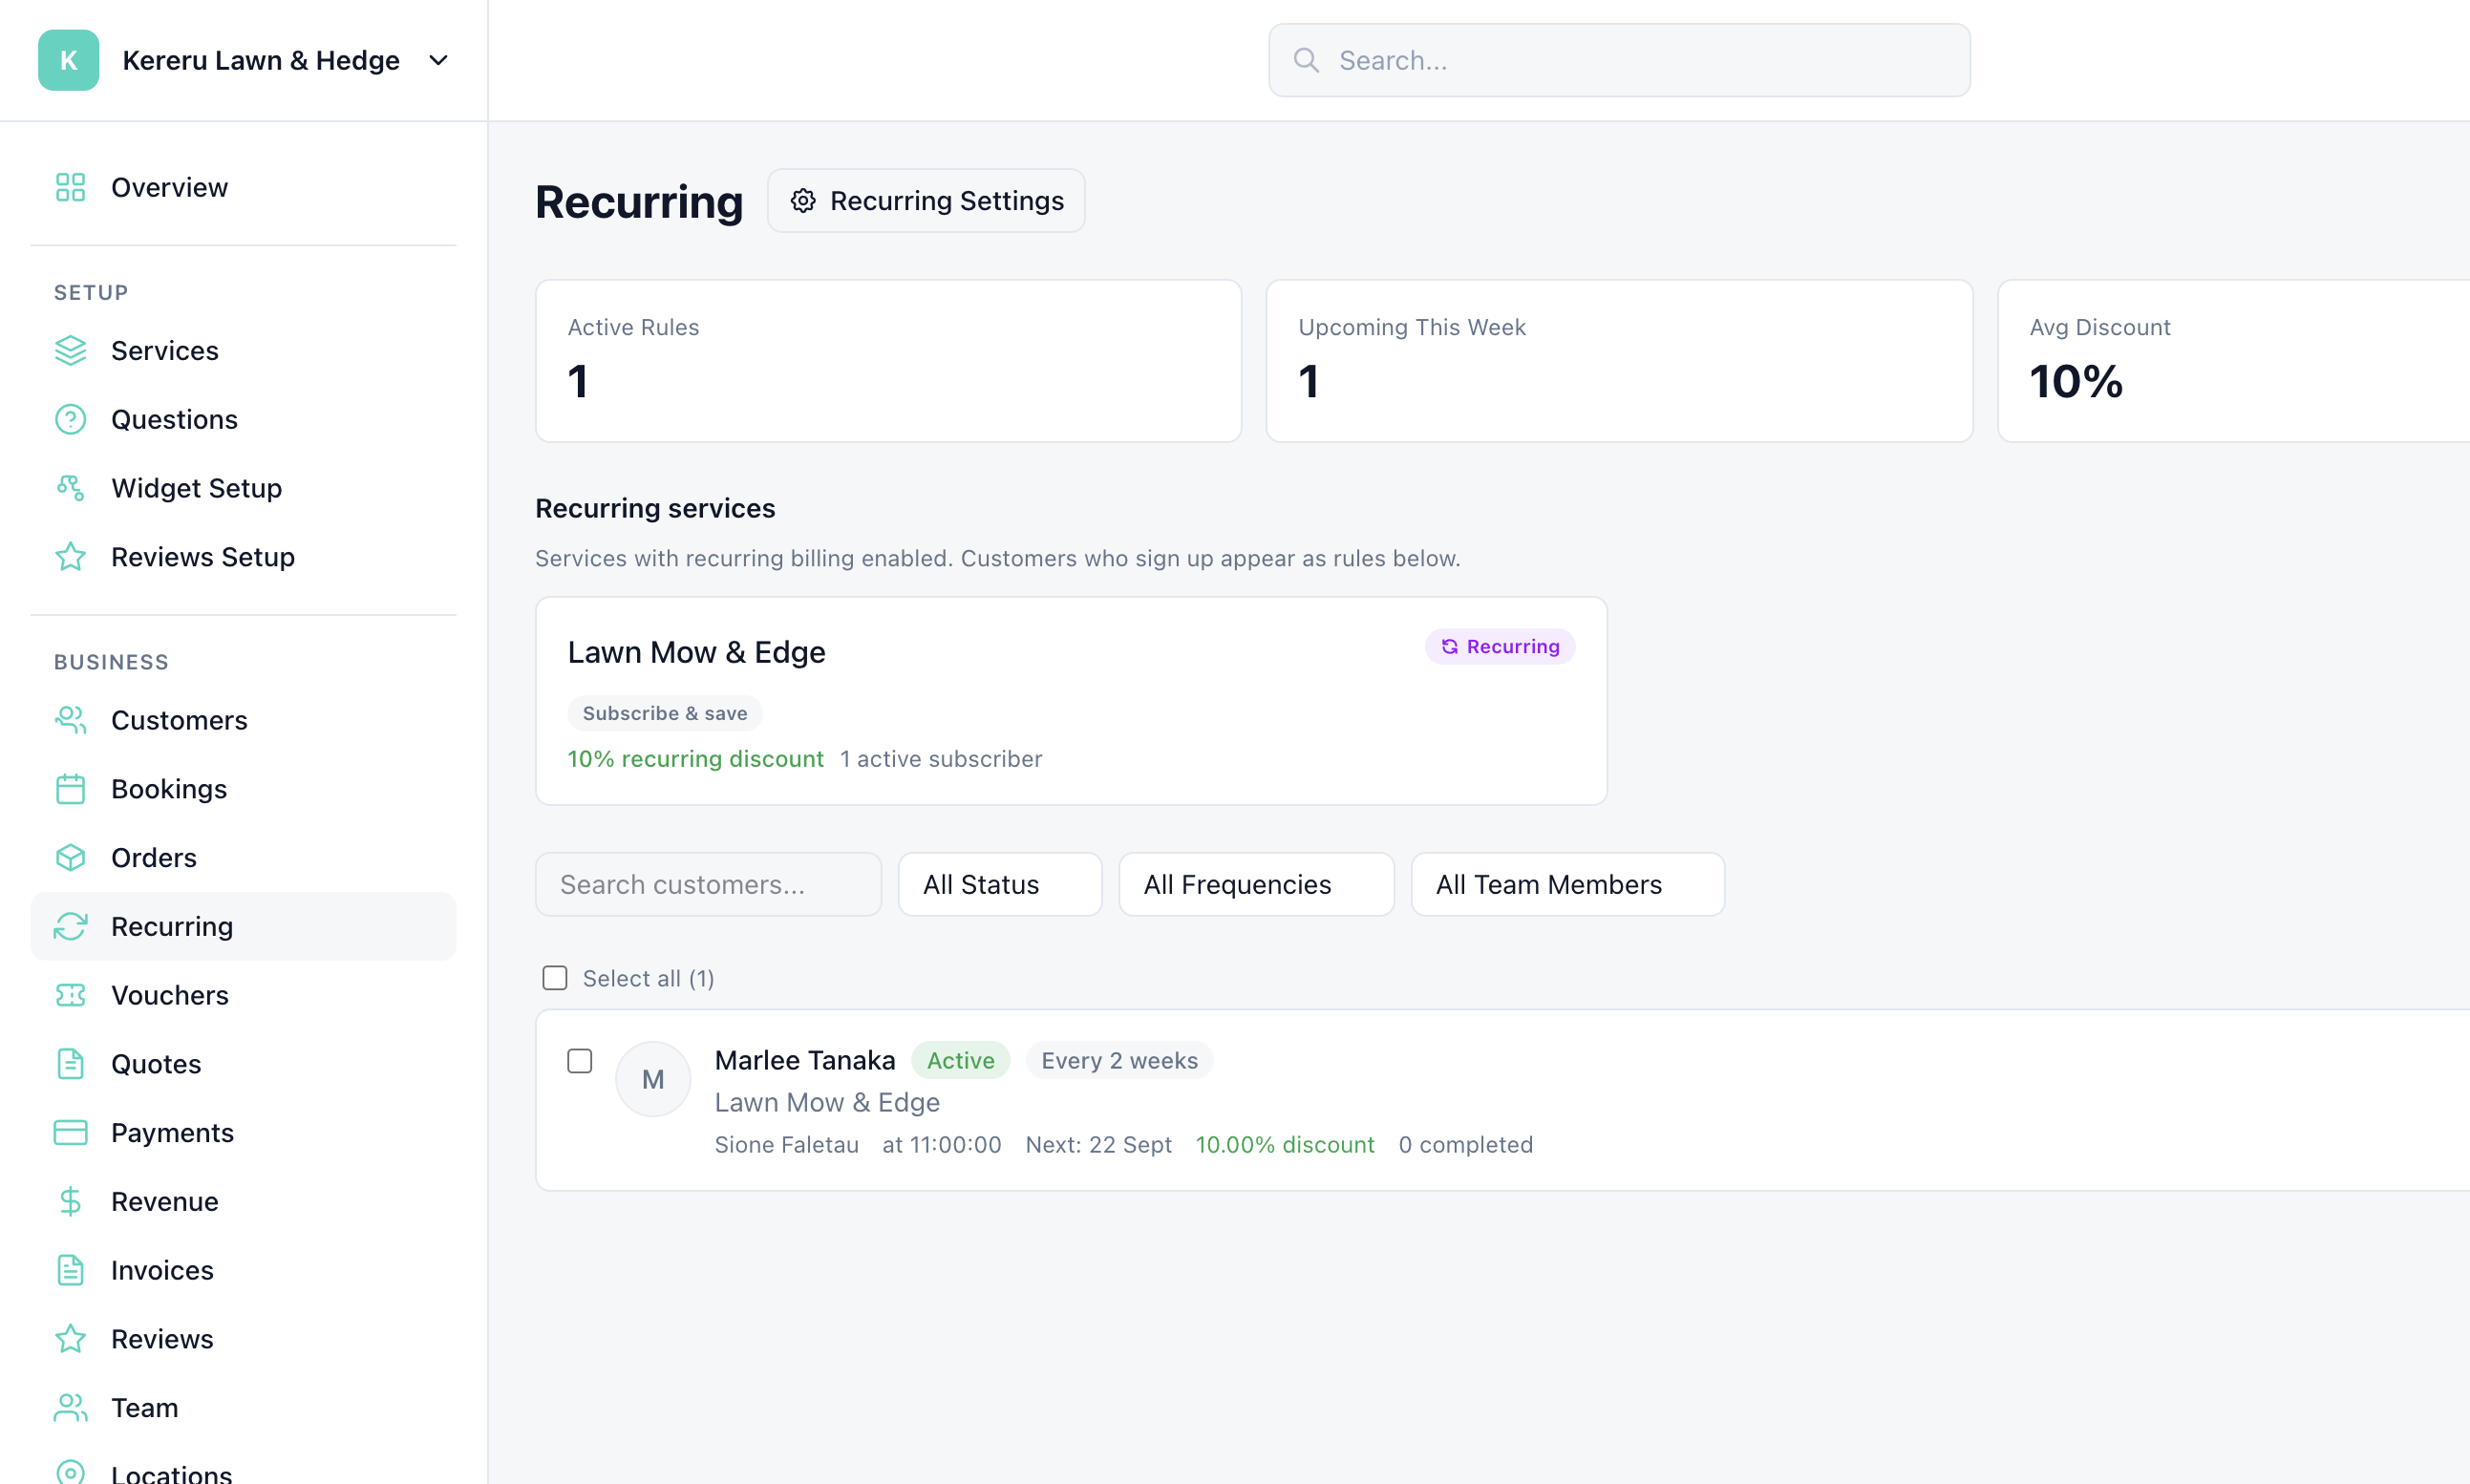Click the Widget Setup icon
The width and height of the screenshot is (2470, 1484).
pos(70,488)
